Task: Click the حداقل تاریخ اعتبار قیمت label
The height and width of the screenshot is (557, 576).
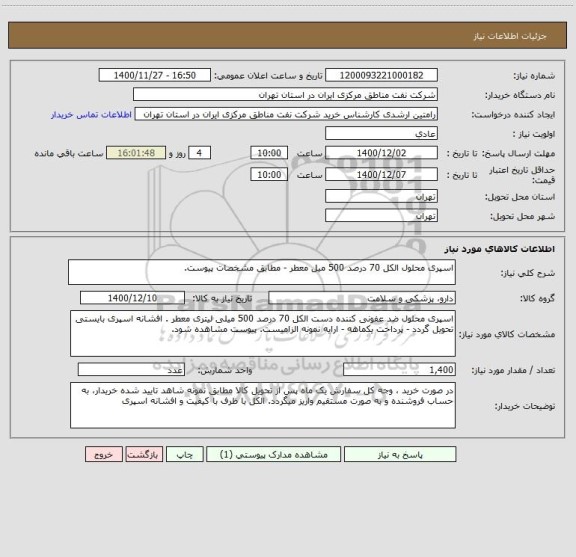Action: 522,175
